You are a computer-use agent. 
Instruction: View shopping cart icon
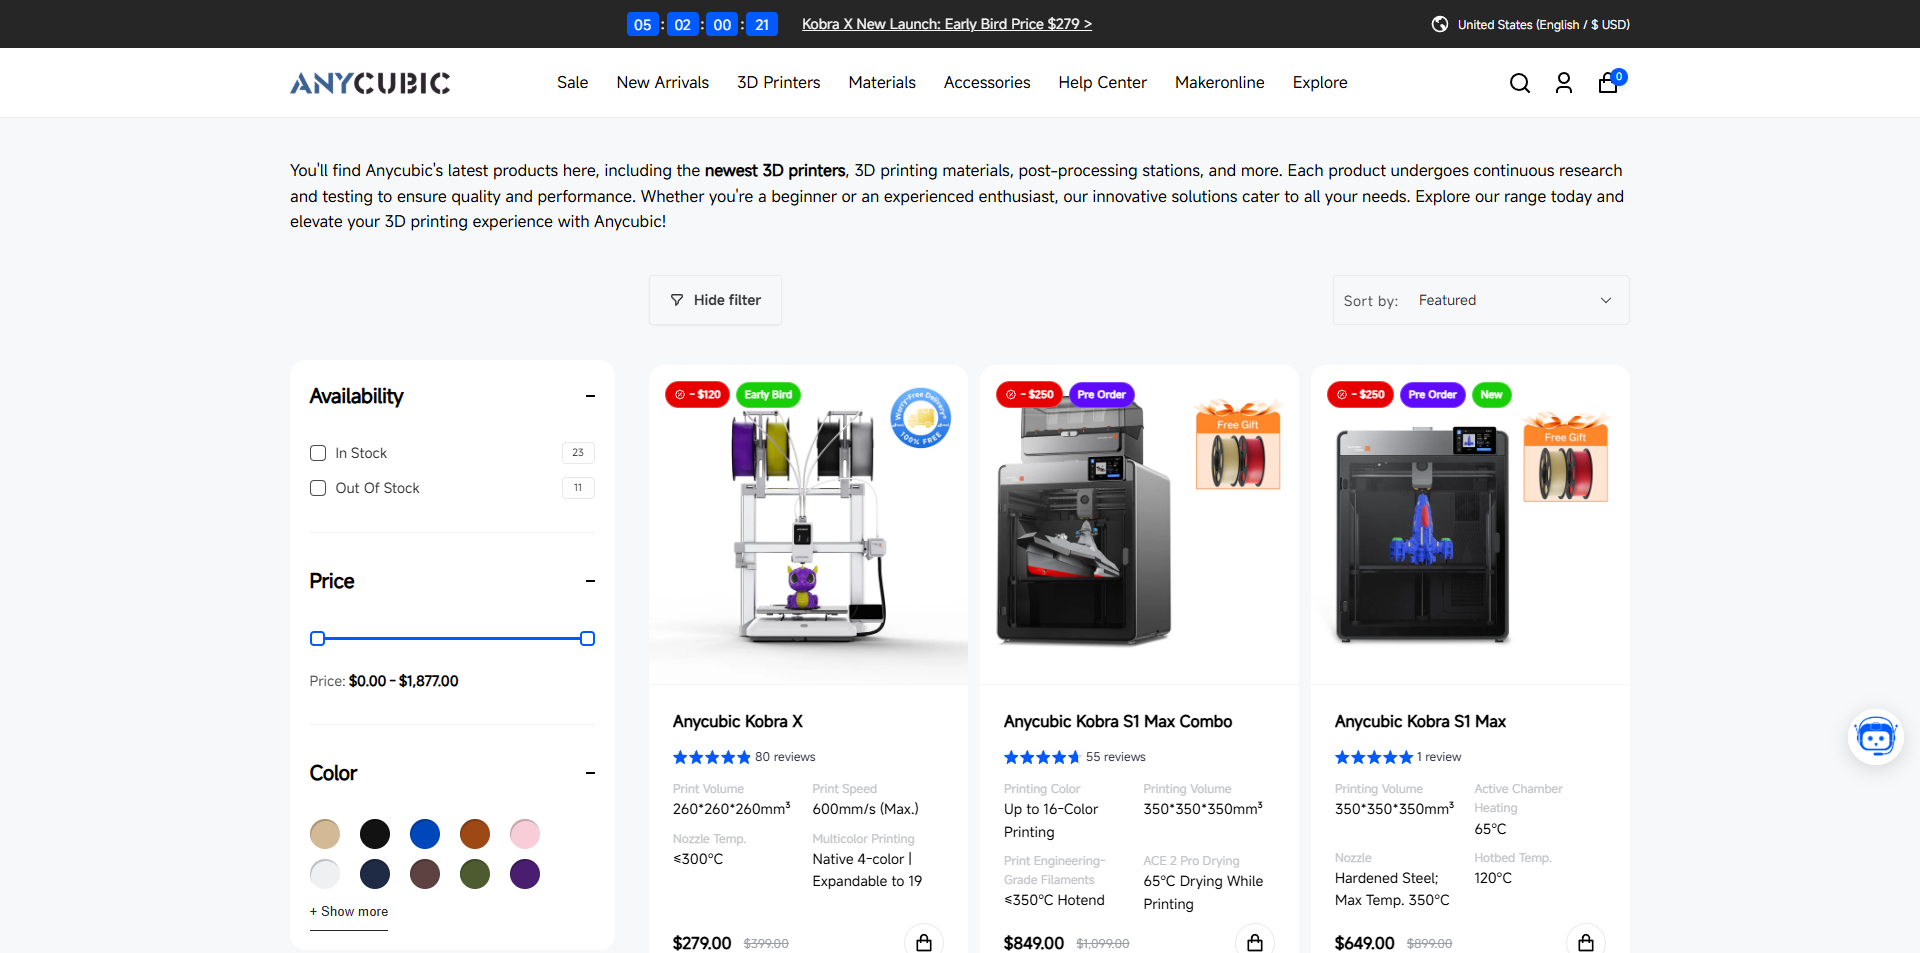click(x=1607, y=84)
